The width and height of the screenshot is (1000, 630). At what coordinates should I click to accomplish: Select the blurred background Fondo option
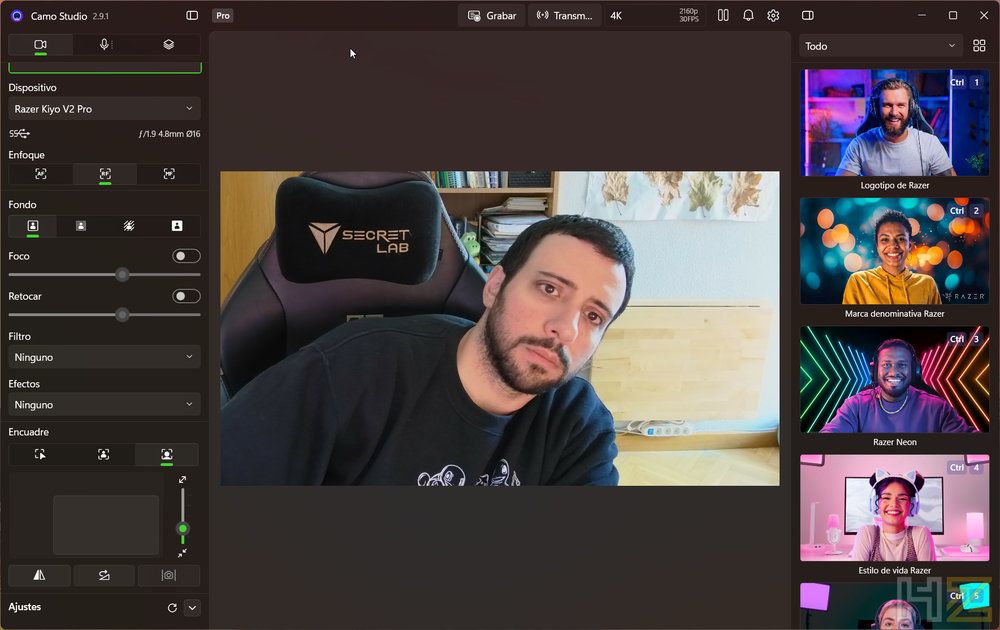[81, 226]
